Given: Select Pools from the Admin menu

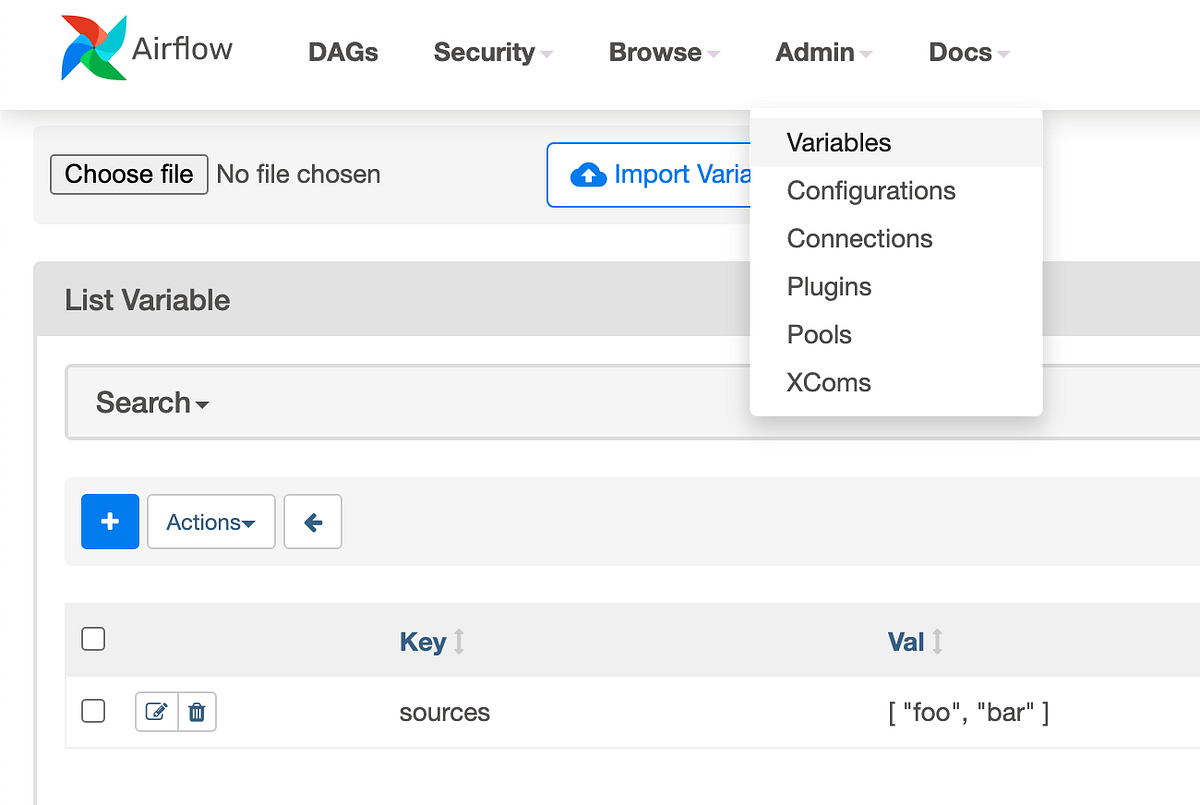Looking at the screenshot, I should [819, 334].
